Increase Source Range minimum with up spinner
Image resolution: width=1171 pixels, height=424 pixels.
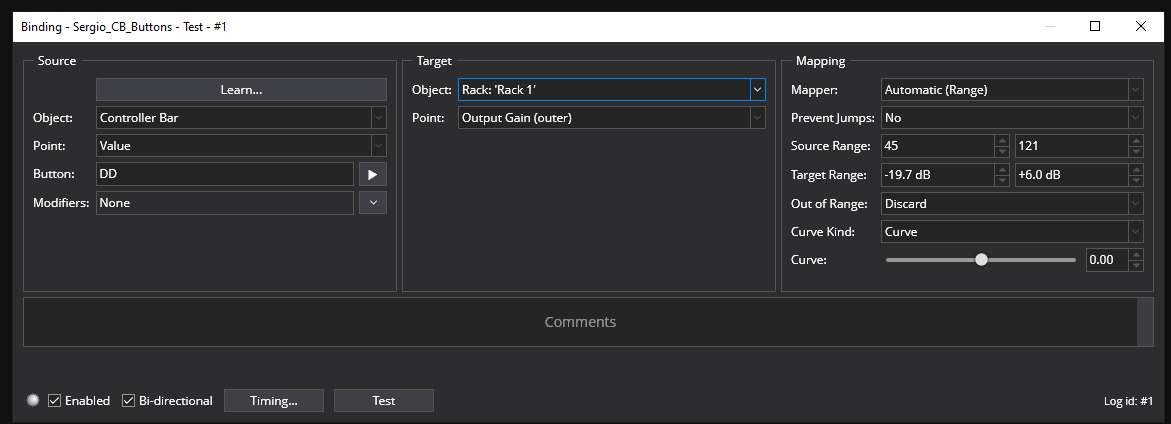pyautogui.click(x=1001, y=141)
